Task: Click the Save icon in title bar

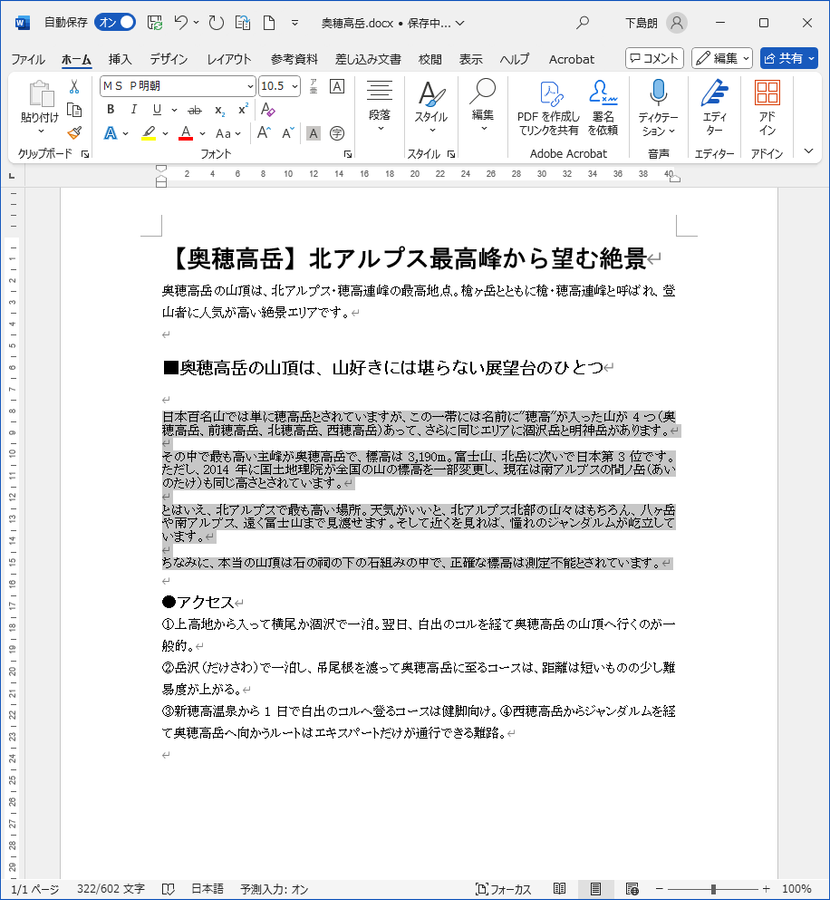Action: (x=154, y=23)
